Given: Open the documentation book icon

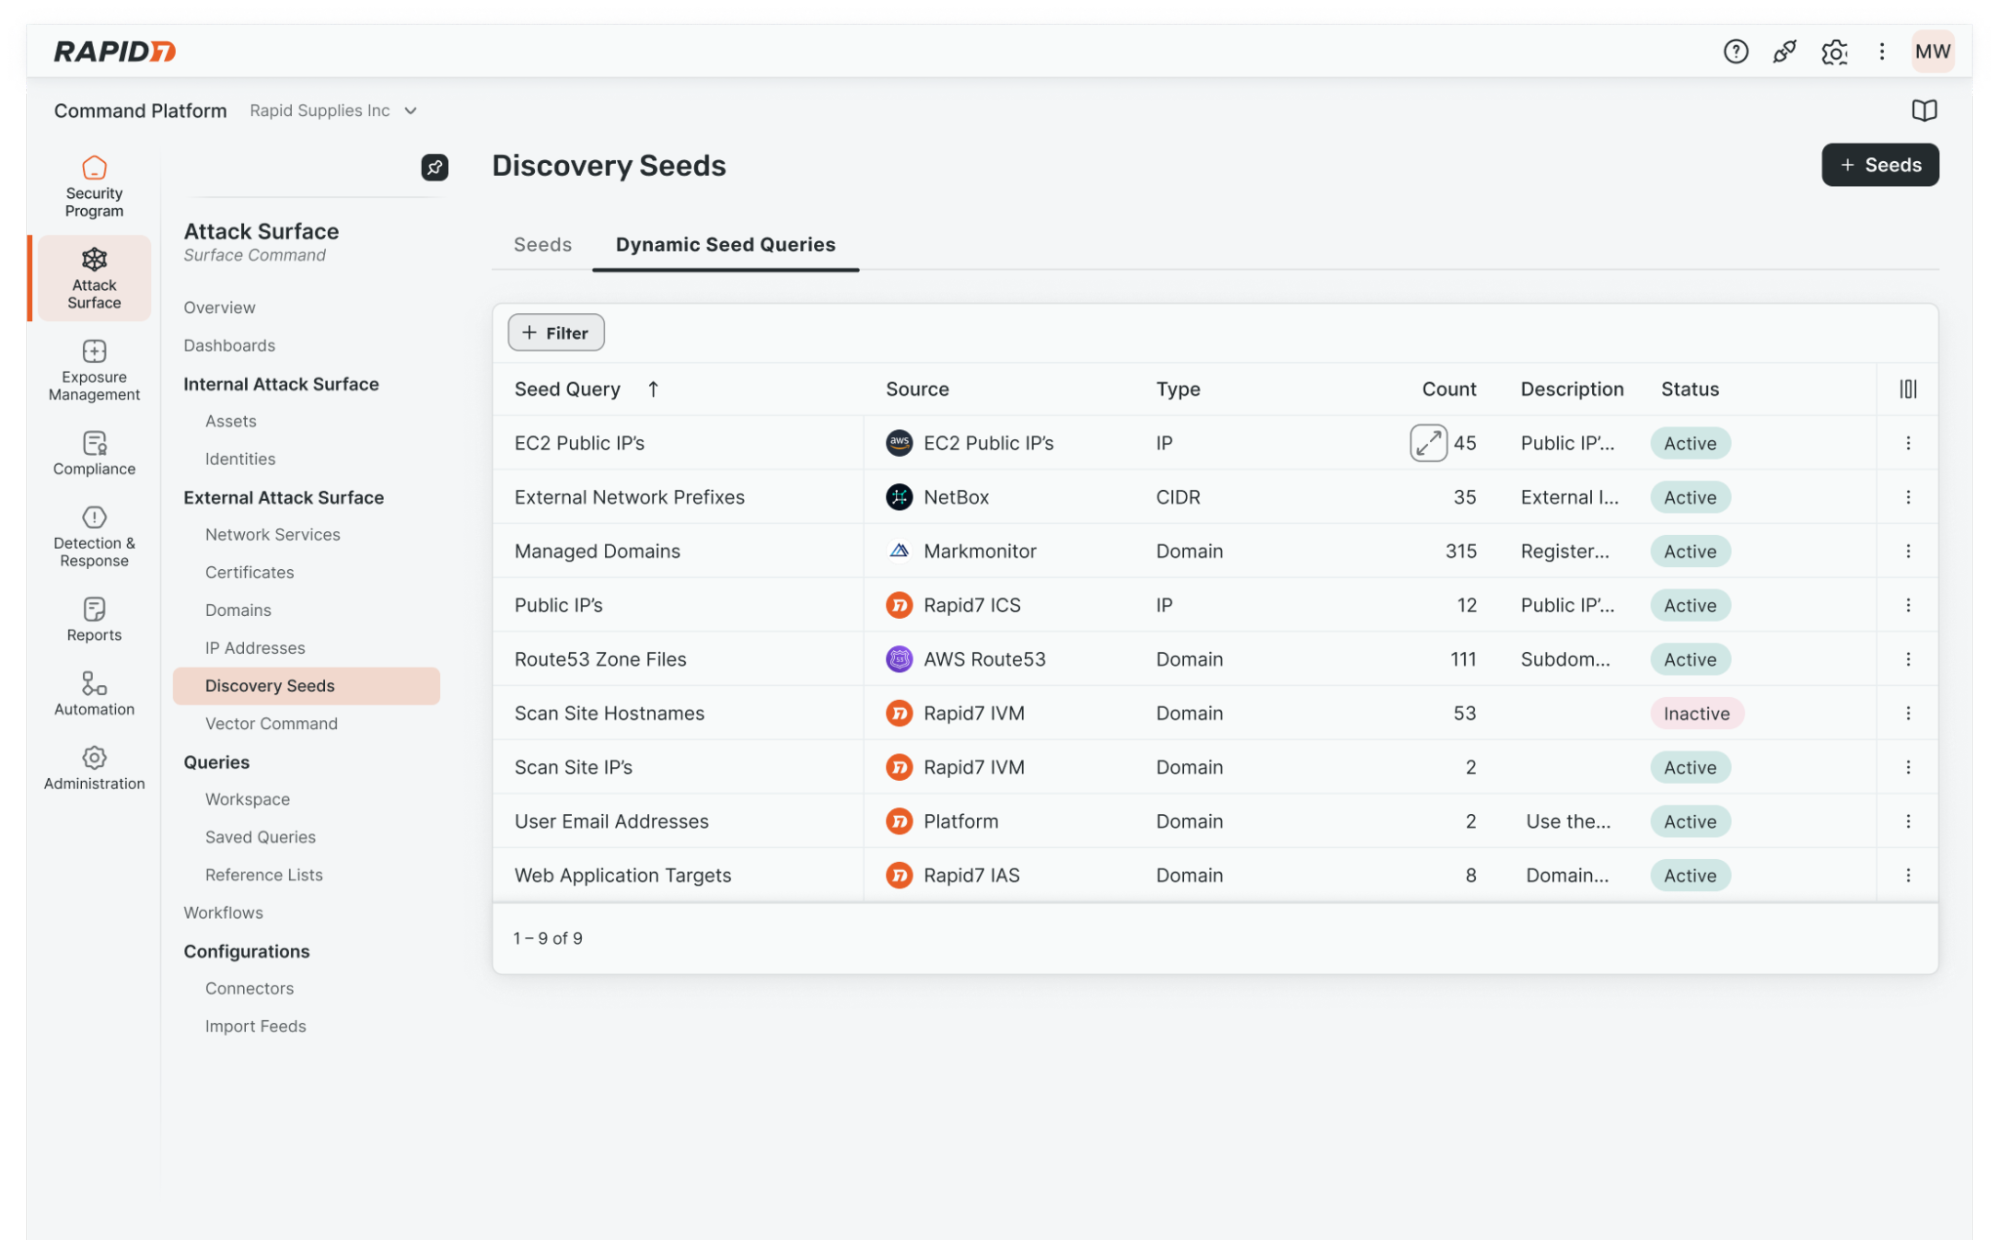Looking at the screenshot, I should pyautogui.click(x=1923, y=110).
